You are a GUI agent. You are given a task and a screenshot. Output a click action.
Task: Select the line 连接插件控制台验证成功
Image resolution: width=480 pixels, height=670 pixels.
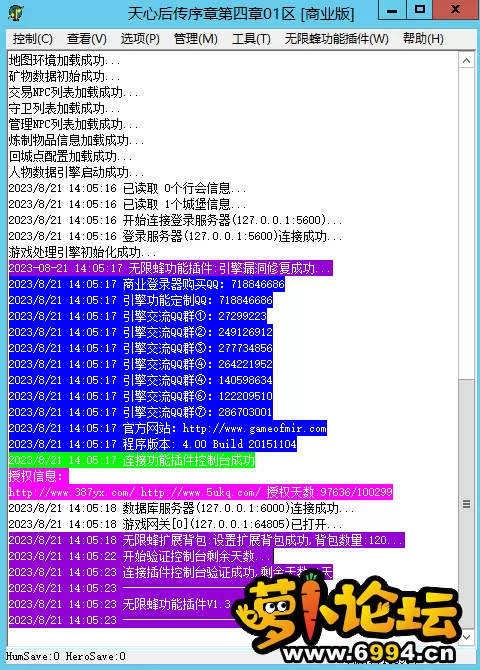tap(171, 573)
